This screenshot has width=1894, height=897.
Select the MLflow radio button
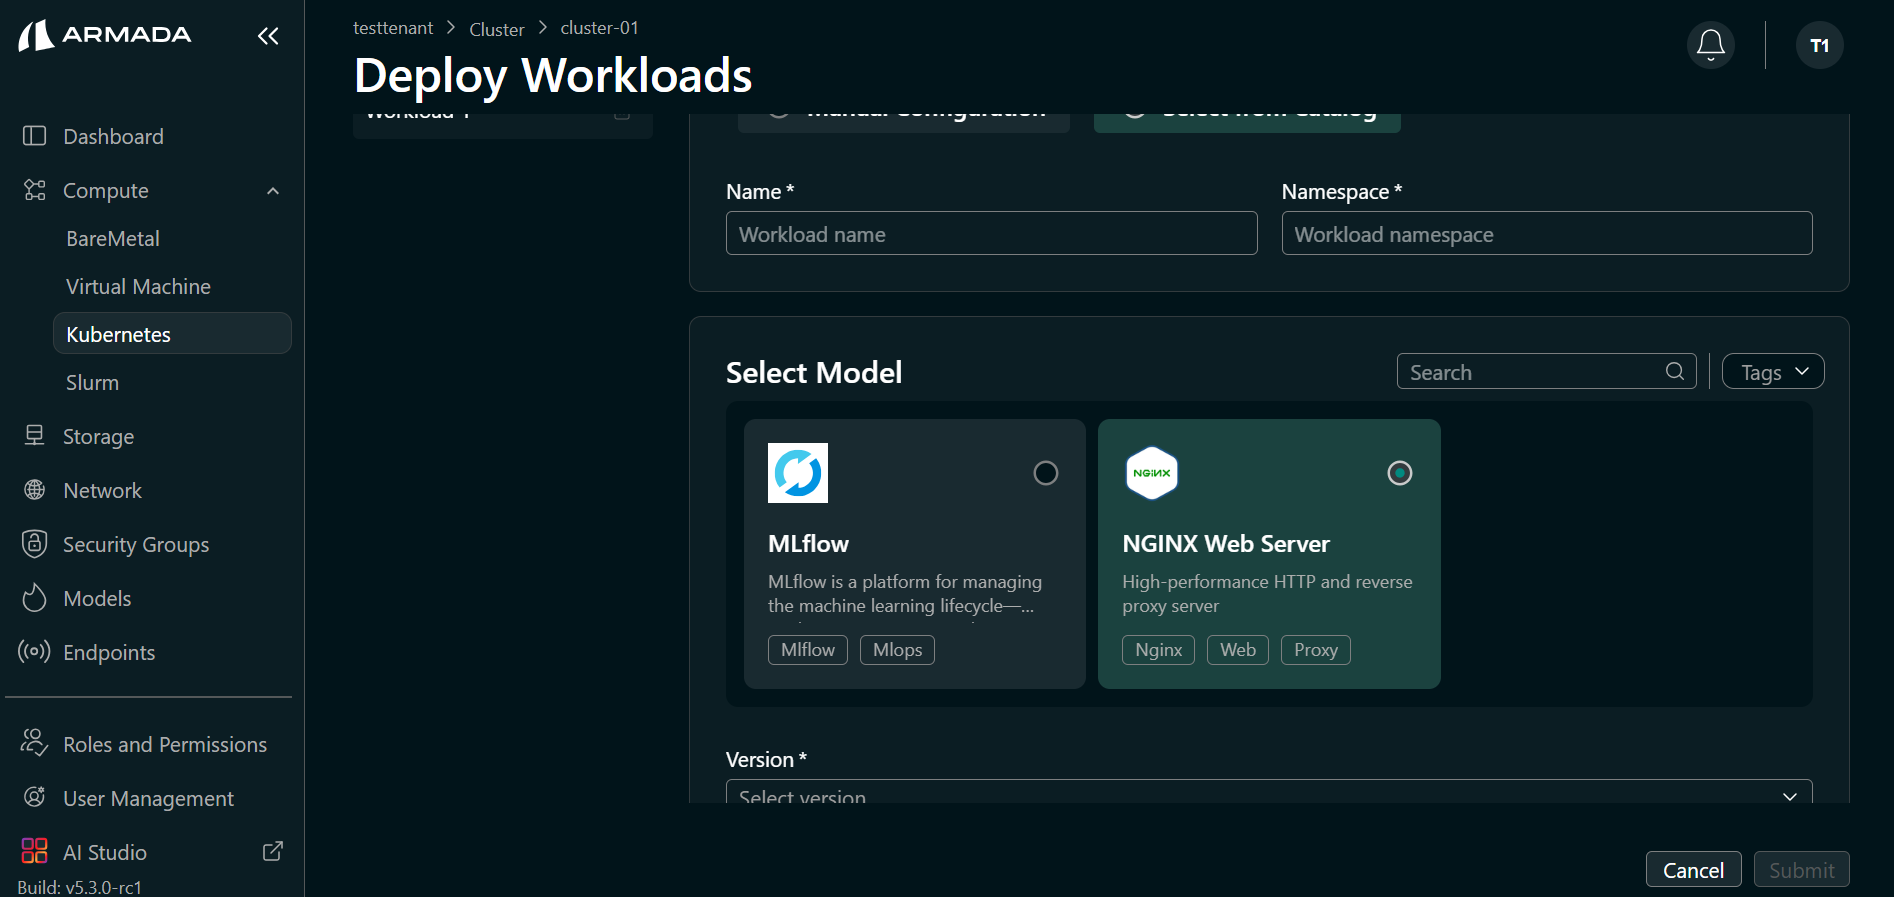pyautogui.click(x=1046, y=473)
